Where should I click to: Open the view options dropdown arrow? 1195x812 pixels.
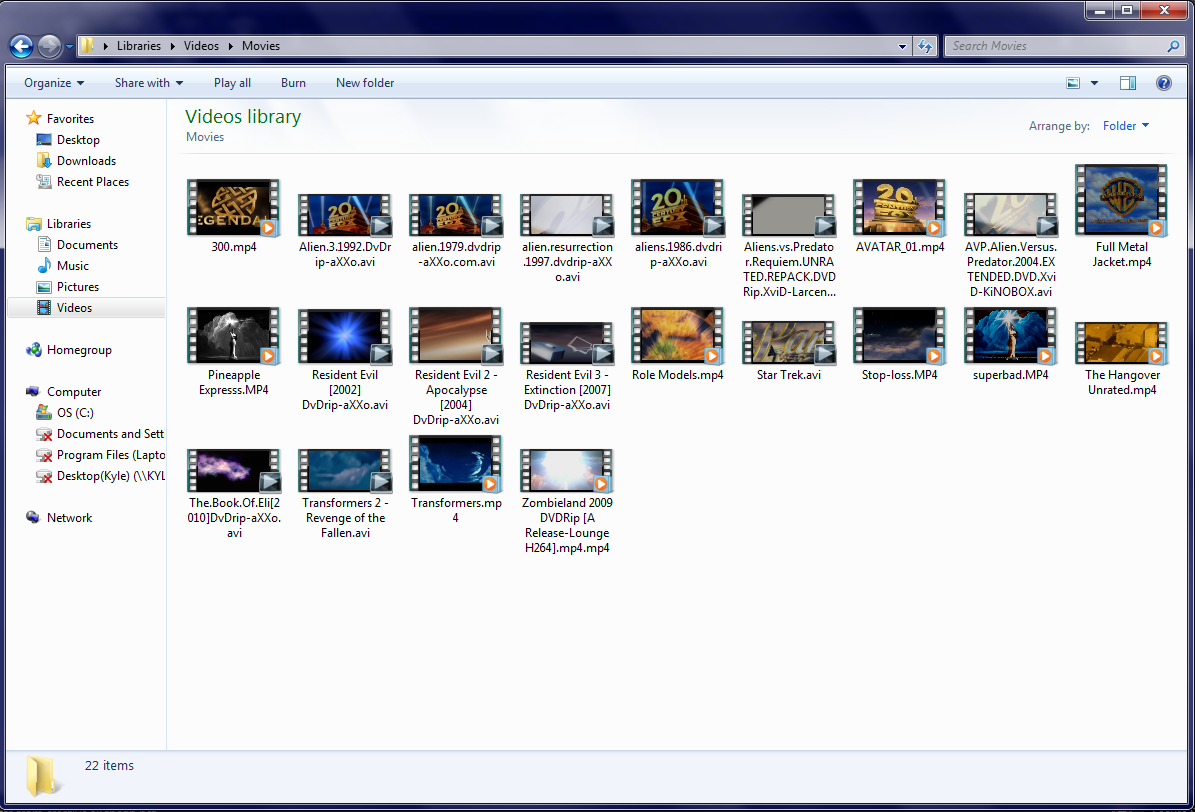(x=1094, y=83)
